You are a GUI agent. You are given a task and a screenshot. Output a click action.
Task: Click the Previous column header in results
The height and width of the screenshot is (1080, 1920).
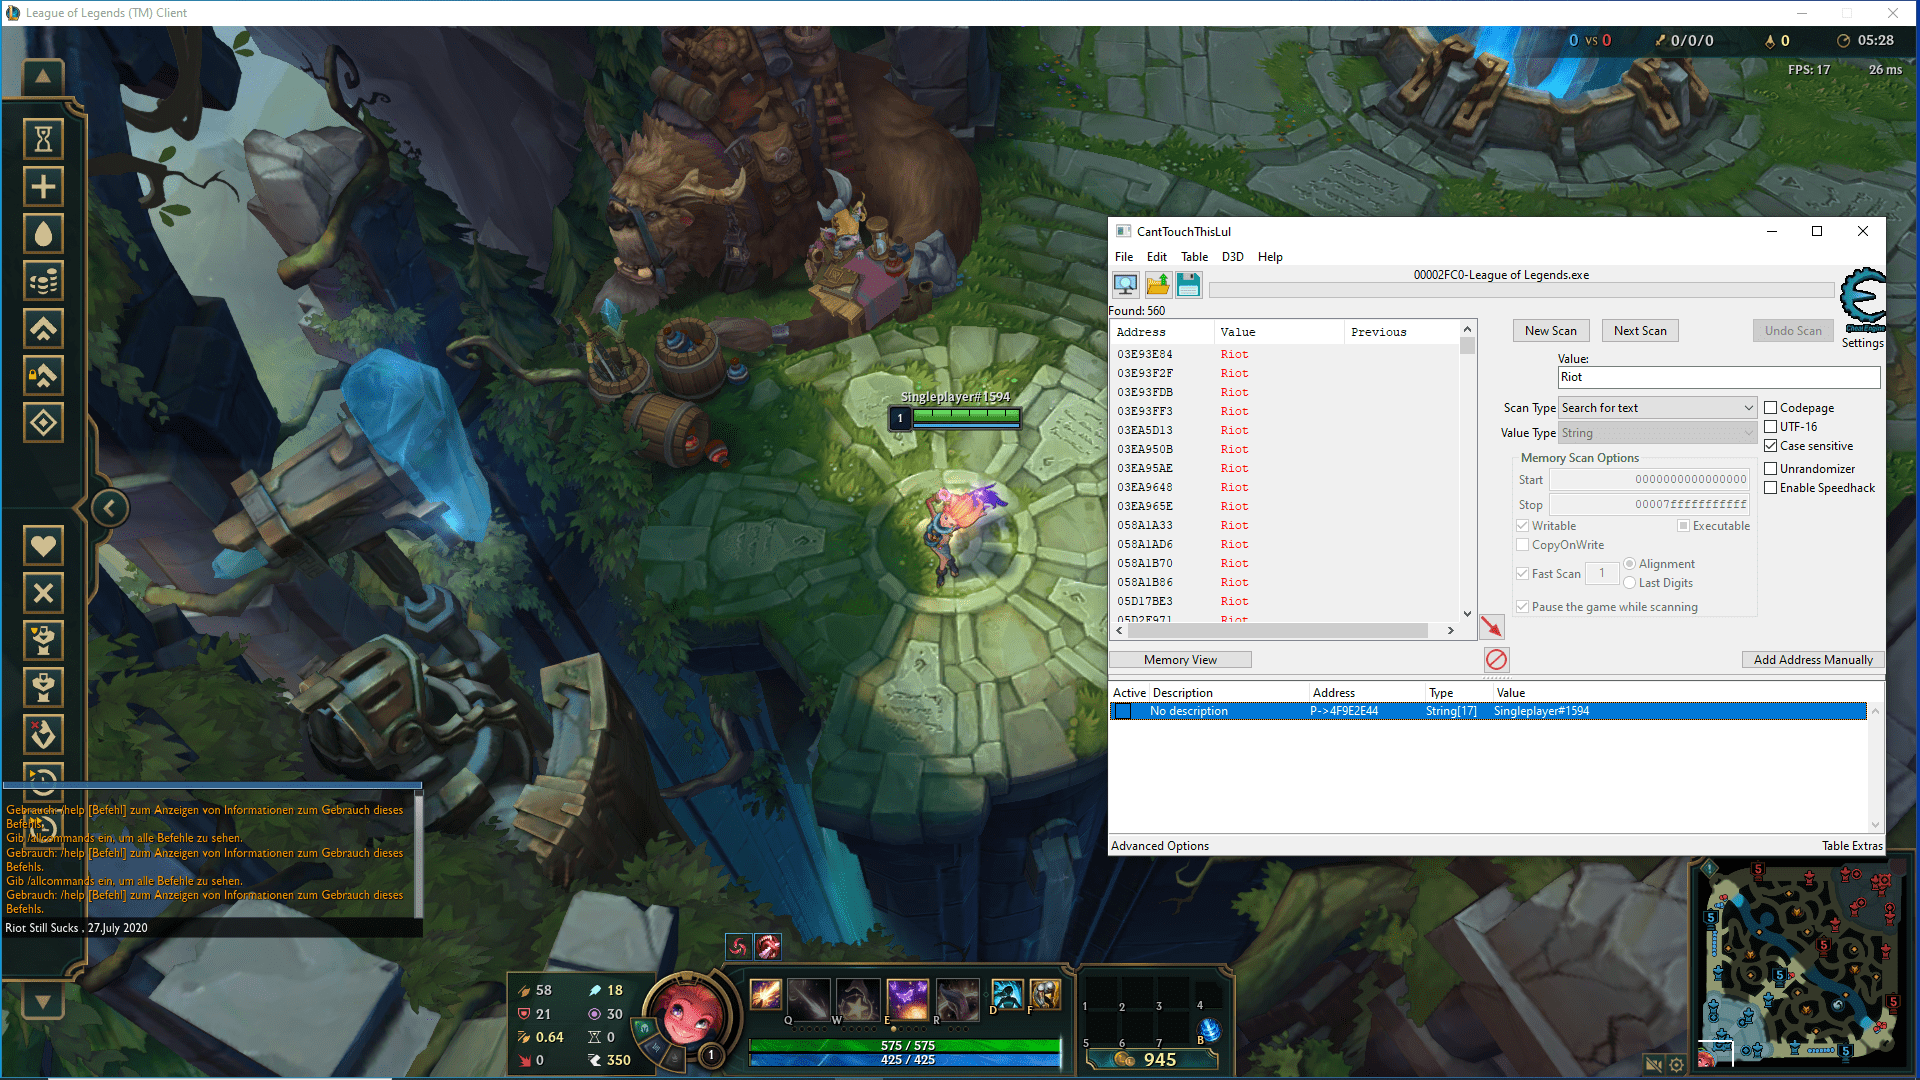(1402, 332)
